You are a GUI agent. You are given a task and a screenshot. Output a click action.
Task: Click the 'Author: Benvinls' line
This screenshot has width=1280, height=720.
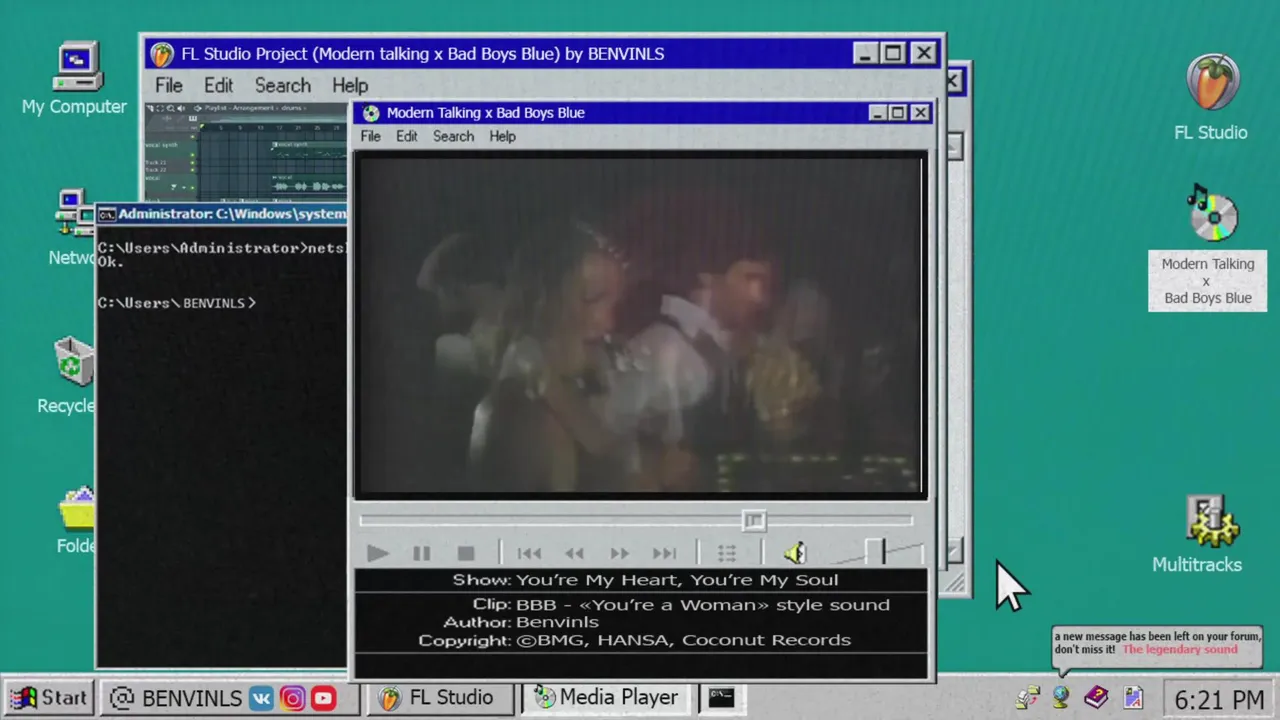(x=521, y=622)
